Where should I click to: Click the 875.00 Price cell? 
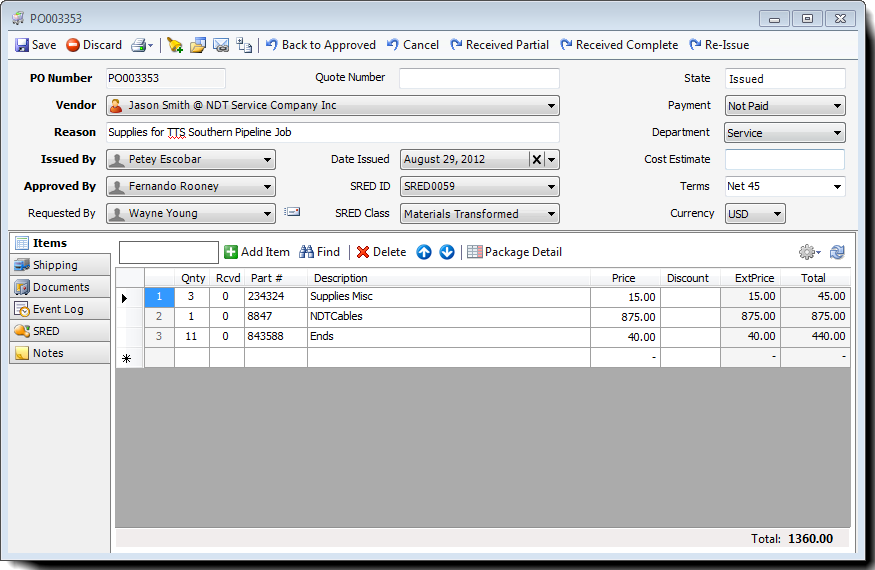pos(625,317)
